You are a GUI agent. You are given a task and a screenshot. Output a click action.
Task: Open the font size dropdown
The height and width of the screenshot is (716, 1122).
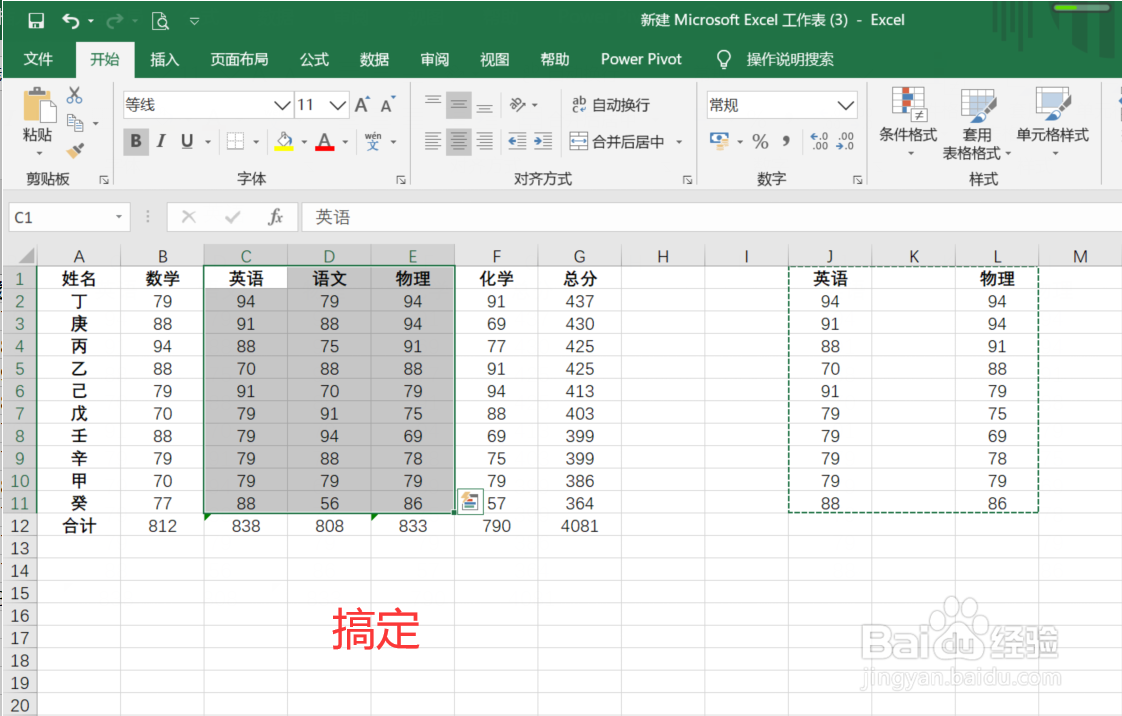pos(340,104)
